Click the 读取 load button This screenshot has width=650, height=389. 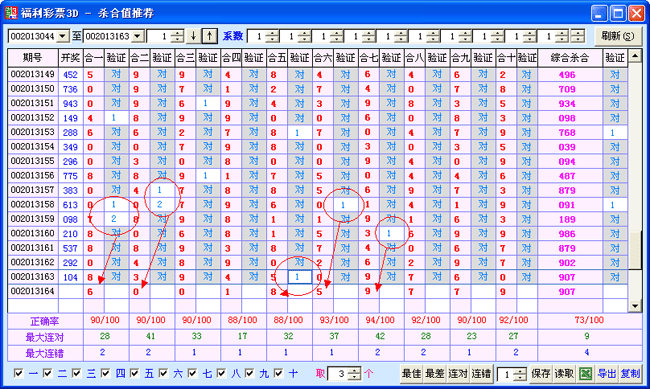[564, 374]
